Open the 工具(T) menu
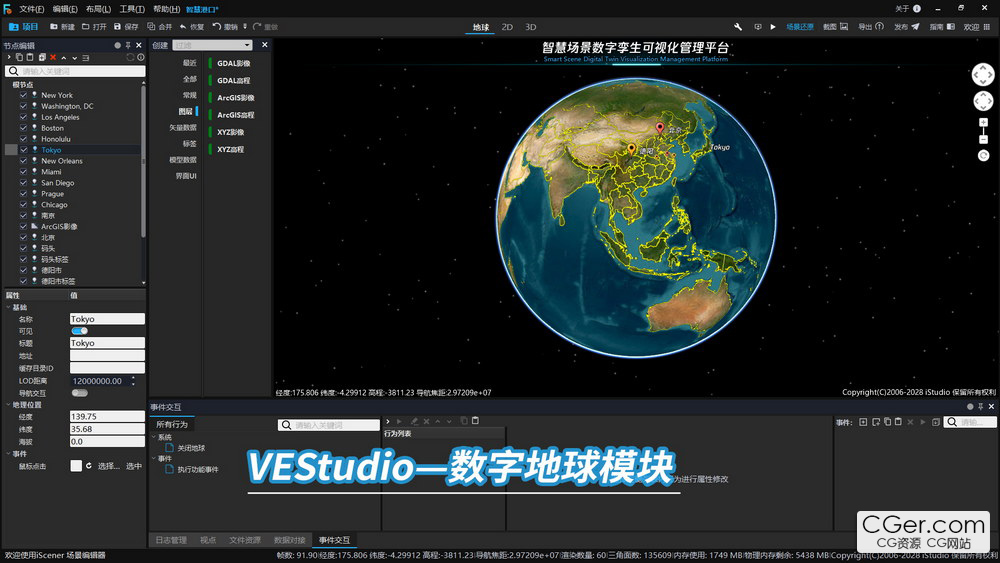 132,9
